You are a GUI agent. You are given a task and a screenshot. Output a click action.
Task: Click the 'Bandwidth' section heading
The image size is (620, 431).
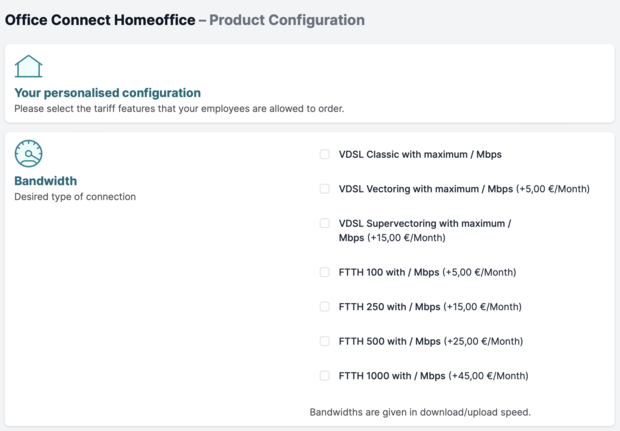45,181
